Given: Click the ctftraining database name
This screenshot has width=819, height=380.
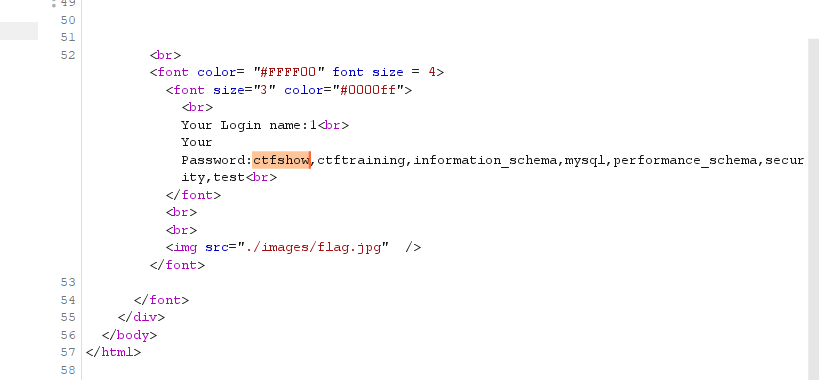Looking at the screenshot, I should (x=361, y=160).
